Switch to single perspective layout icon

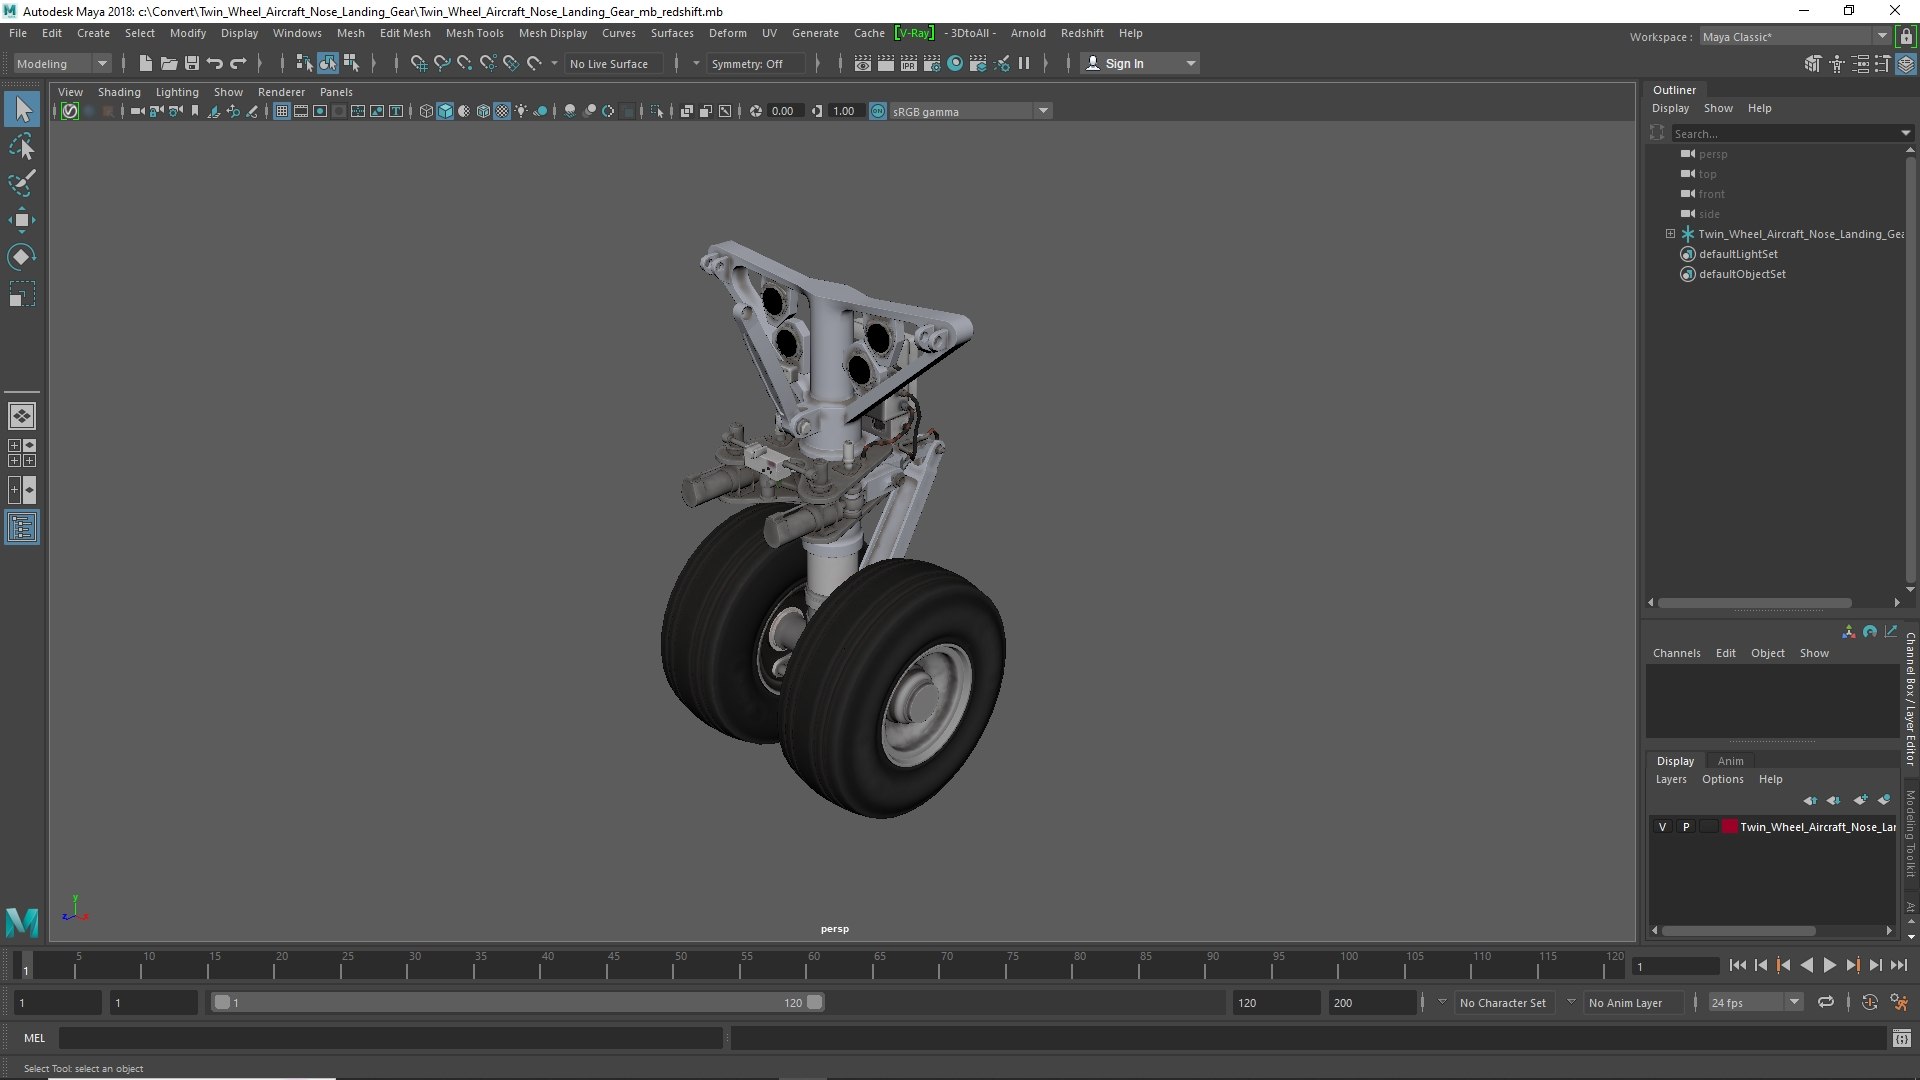coord(22,416)
